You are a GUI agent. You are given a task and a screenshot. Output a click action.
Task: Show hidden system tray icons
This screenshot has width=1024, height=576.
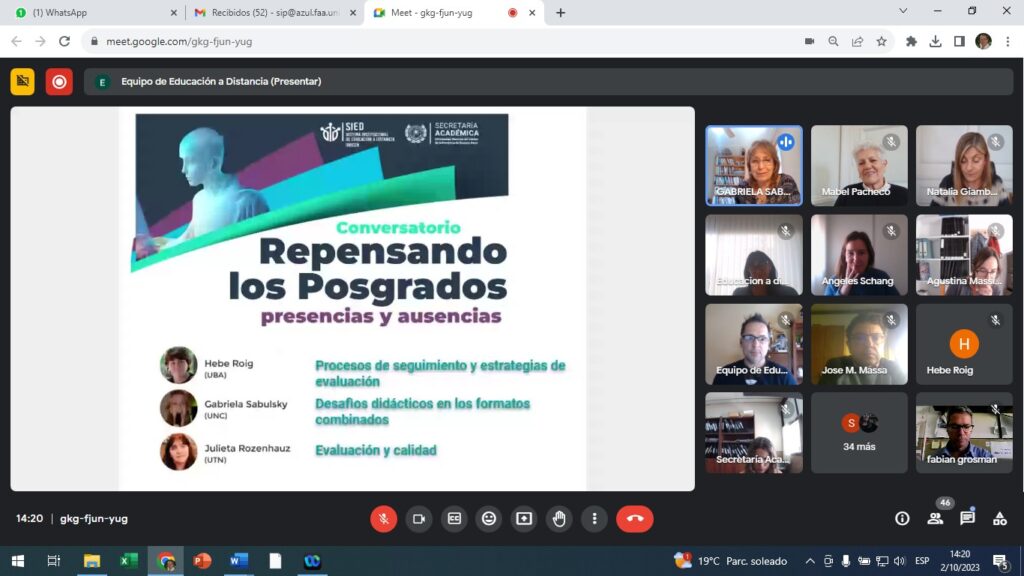pos(810,561)
